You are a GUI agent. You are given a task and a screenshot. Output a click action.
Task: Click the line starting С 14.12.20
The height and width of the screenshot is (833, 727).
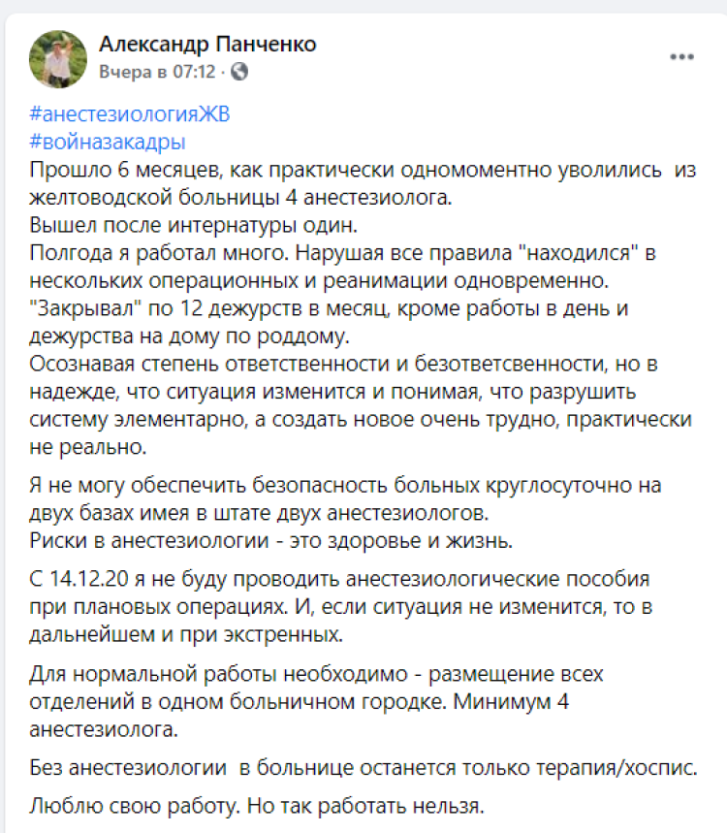(x=340, y=579)
